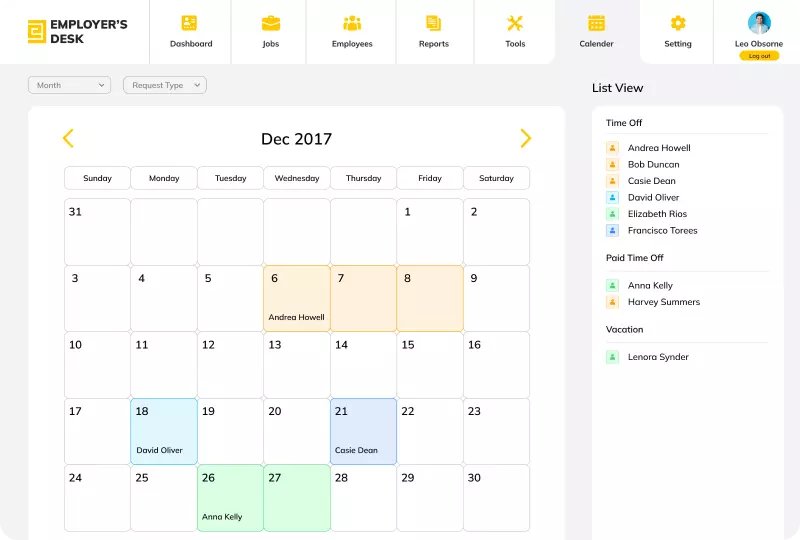This screenshot has width=800, height=540.
Task: Select David Oliver in the Time Off list
Action: [x=653, y=197]
